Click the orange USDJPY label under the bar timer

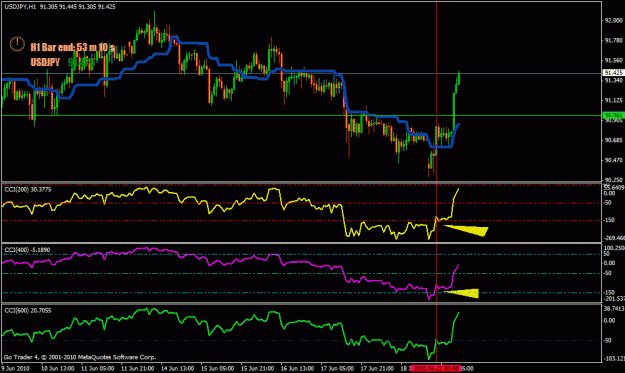coord(45,62)
